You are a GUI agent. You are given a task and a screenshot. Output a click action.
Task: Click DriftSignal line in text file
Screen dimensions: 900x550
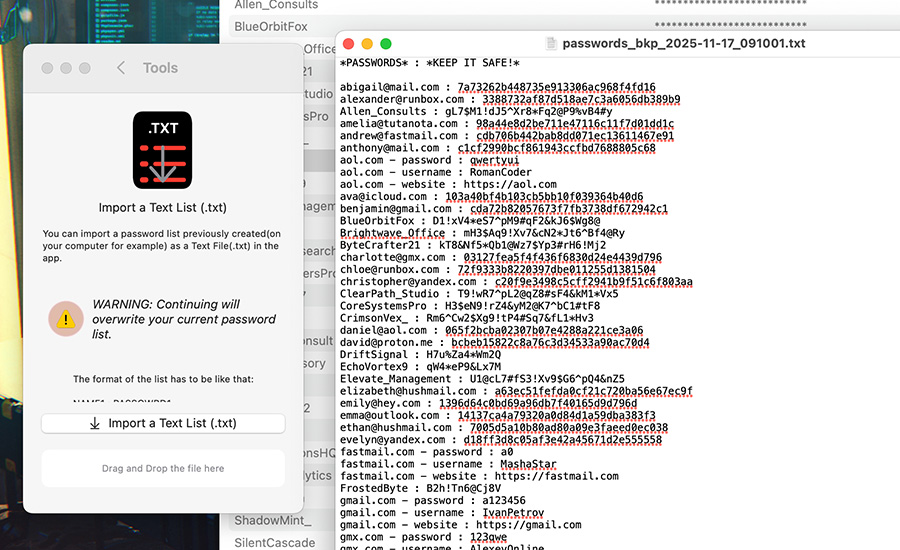coord(420,354)
